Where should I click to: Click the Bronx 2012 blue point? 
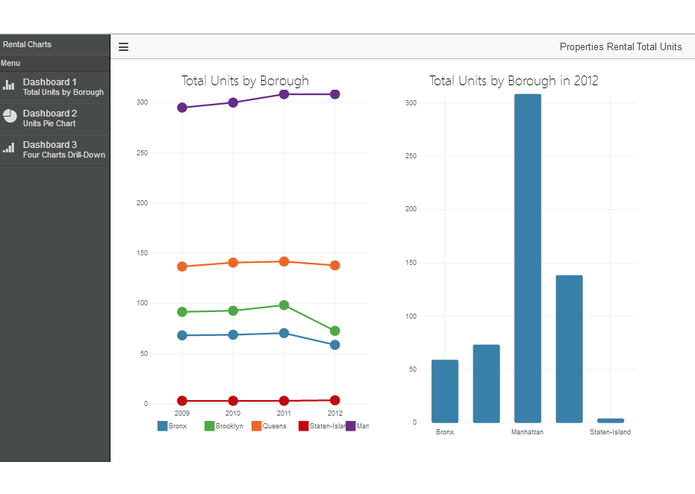pos(335,345)
